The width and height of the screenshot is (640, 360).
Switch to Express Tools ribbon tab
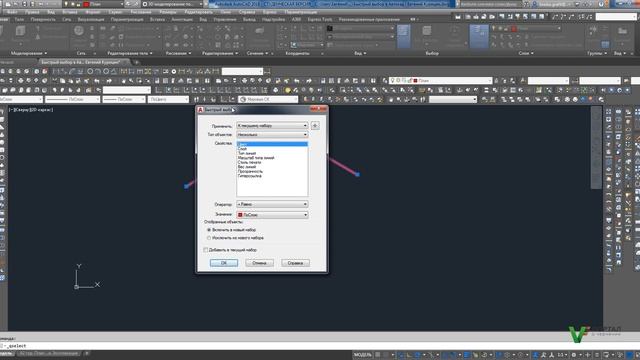[320, 19]
